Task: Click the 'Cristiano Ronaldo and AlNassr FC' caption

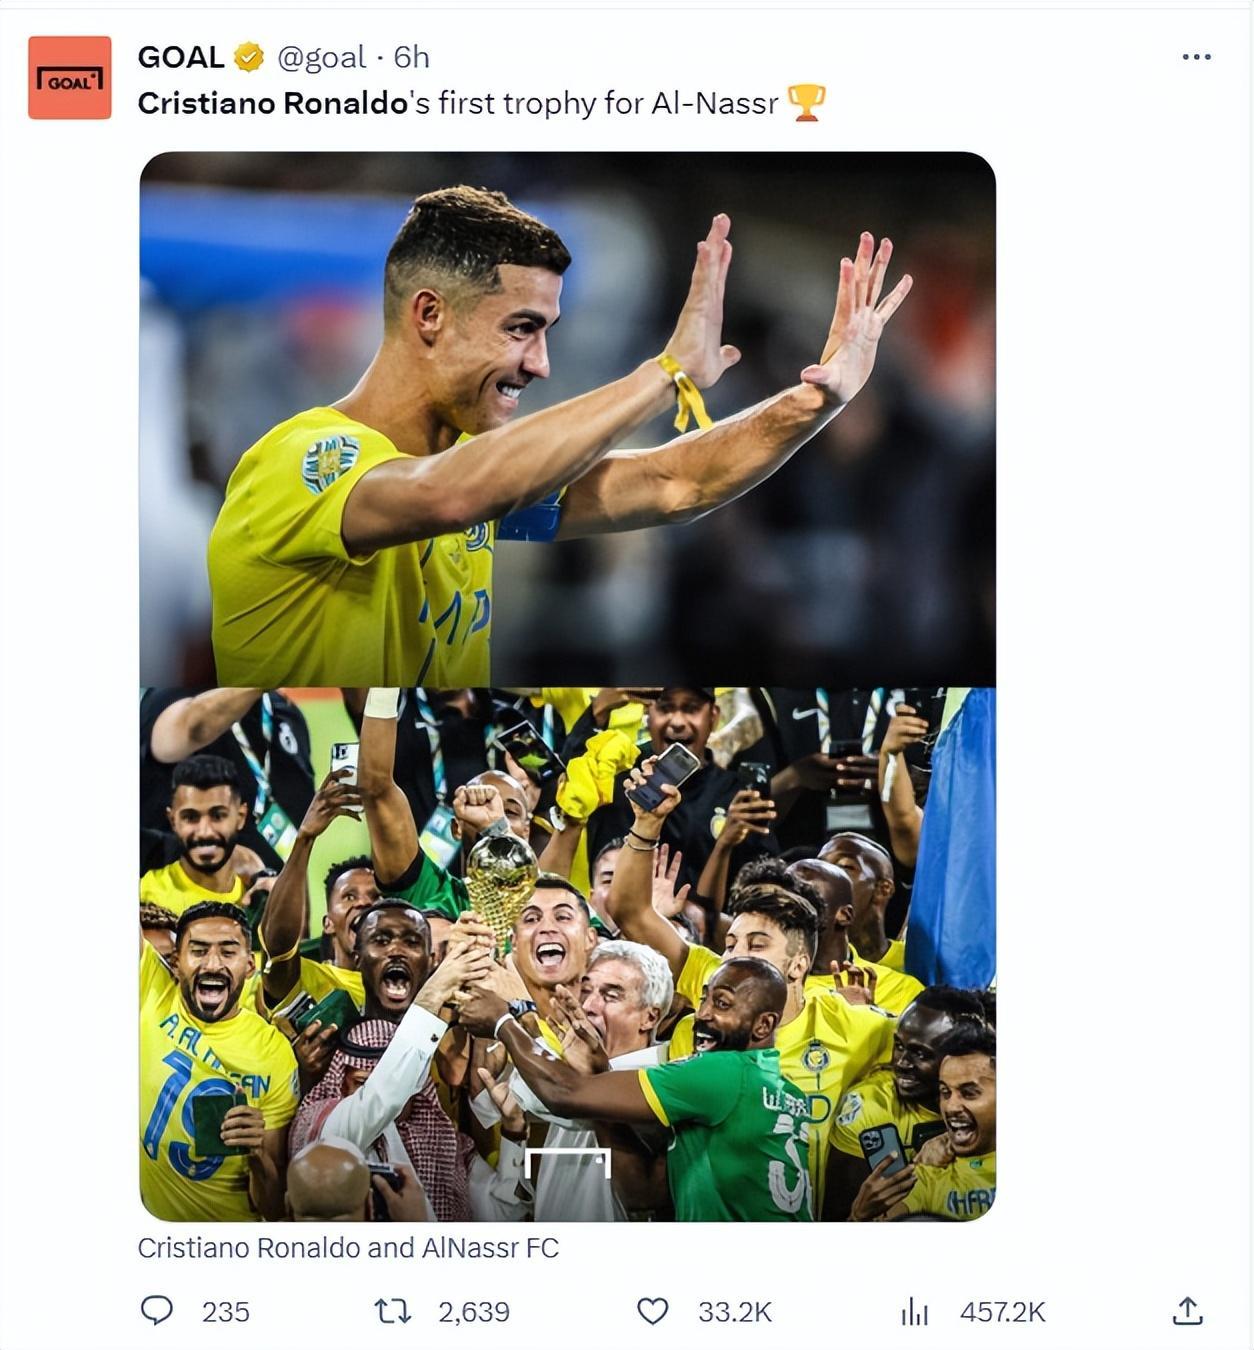Action: 348,1248
